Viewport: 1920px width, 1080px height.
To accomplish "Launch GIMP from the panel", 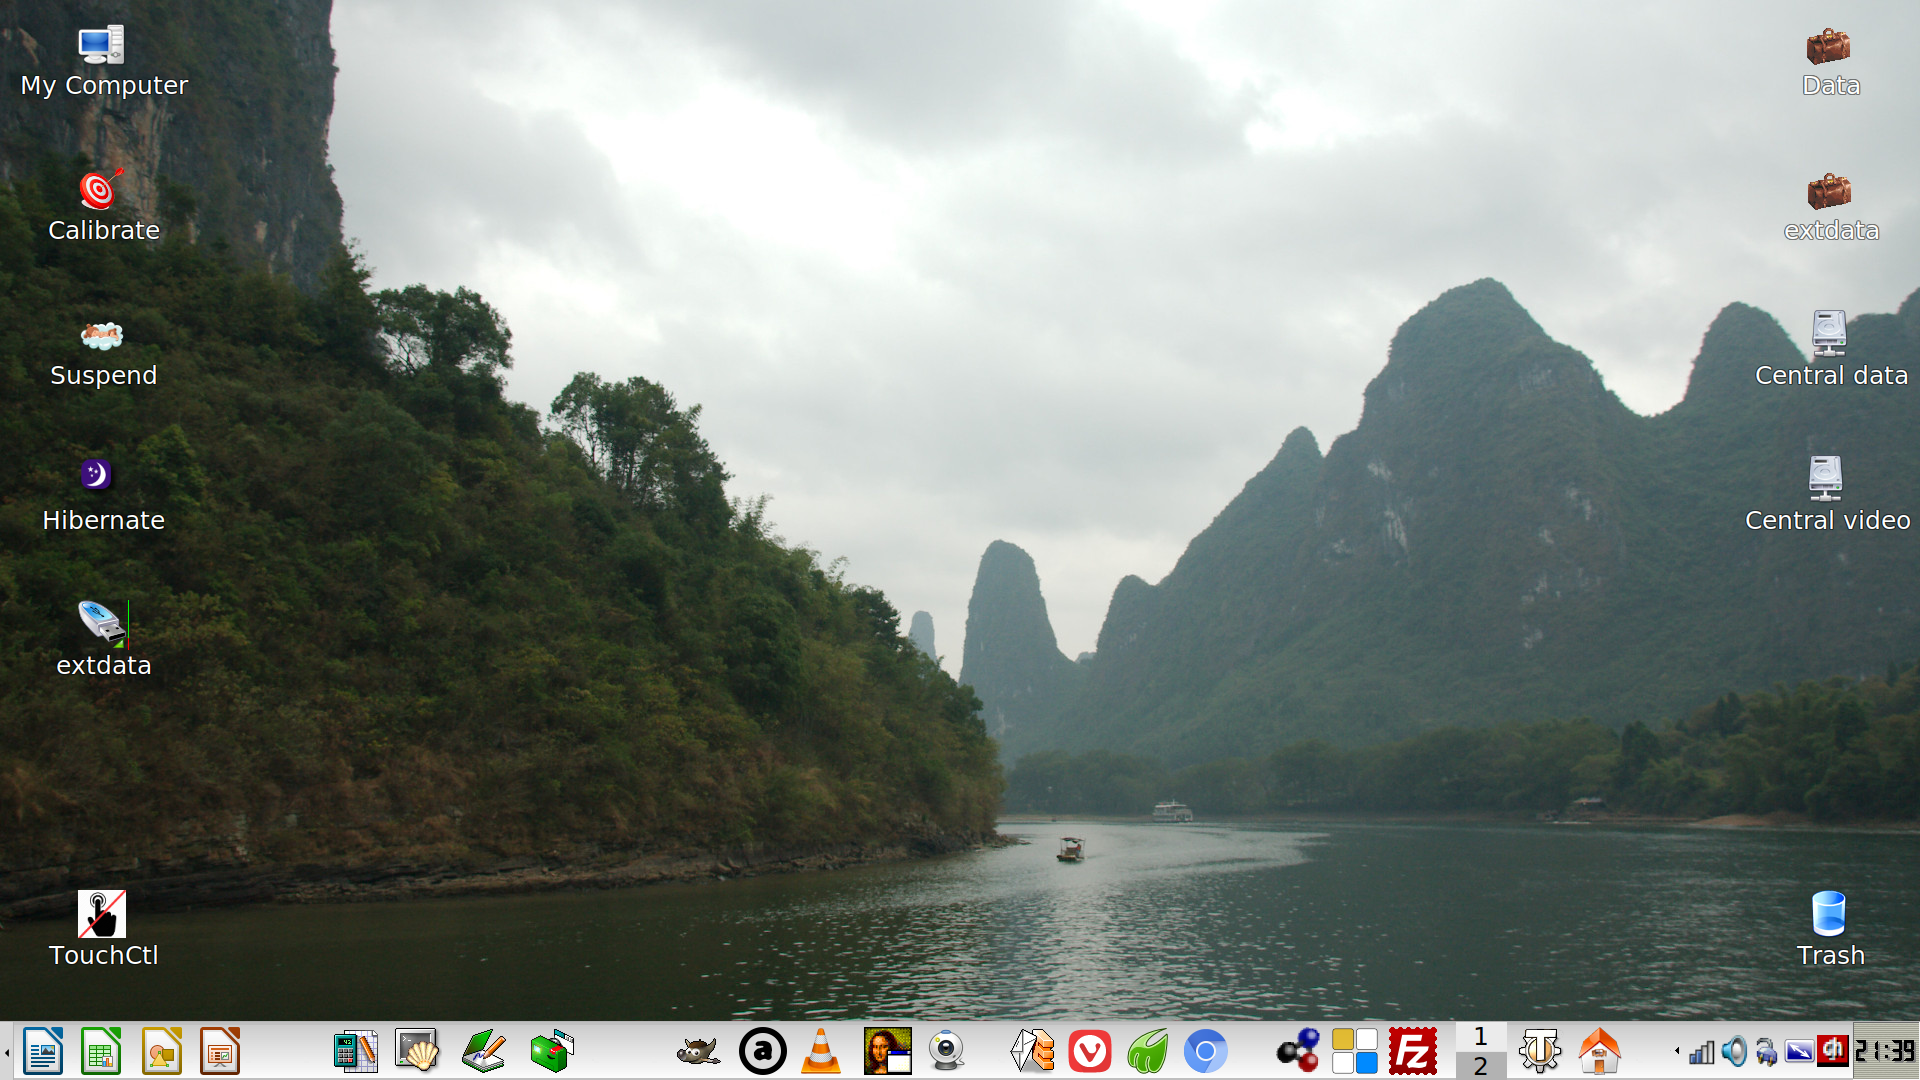I will click(x=698, y=1051).
